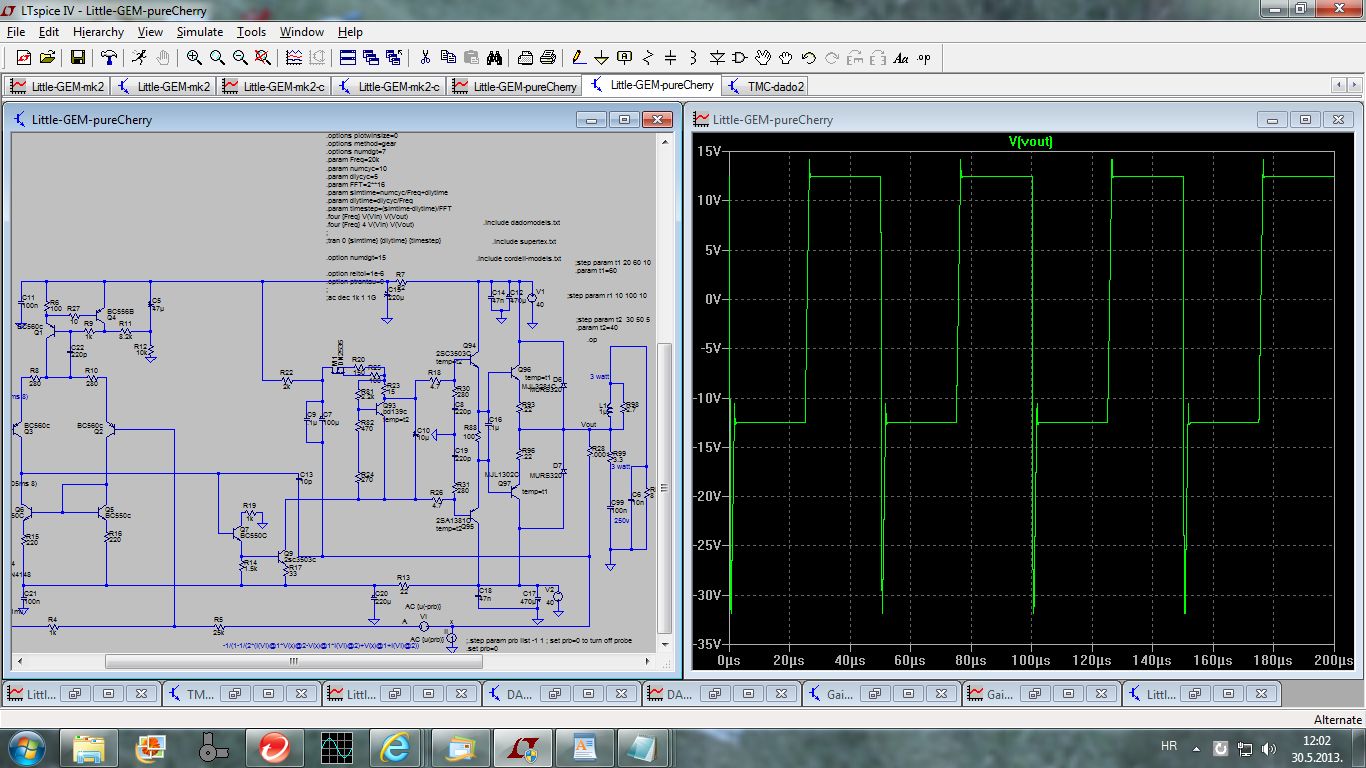Open the Hierarchy menu
This screenshot has width=1366, height=768.
[98, 32]
